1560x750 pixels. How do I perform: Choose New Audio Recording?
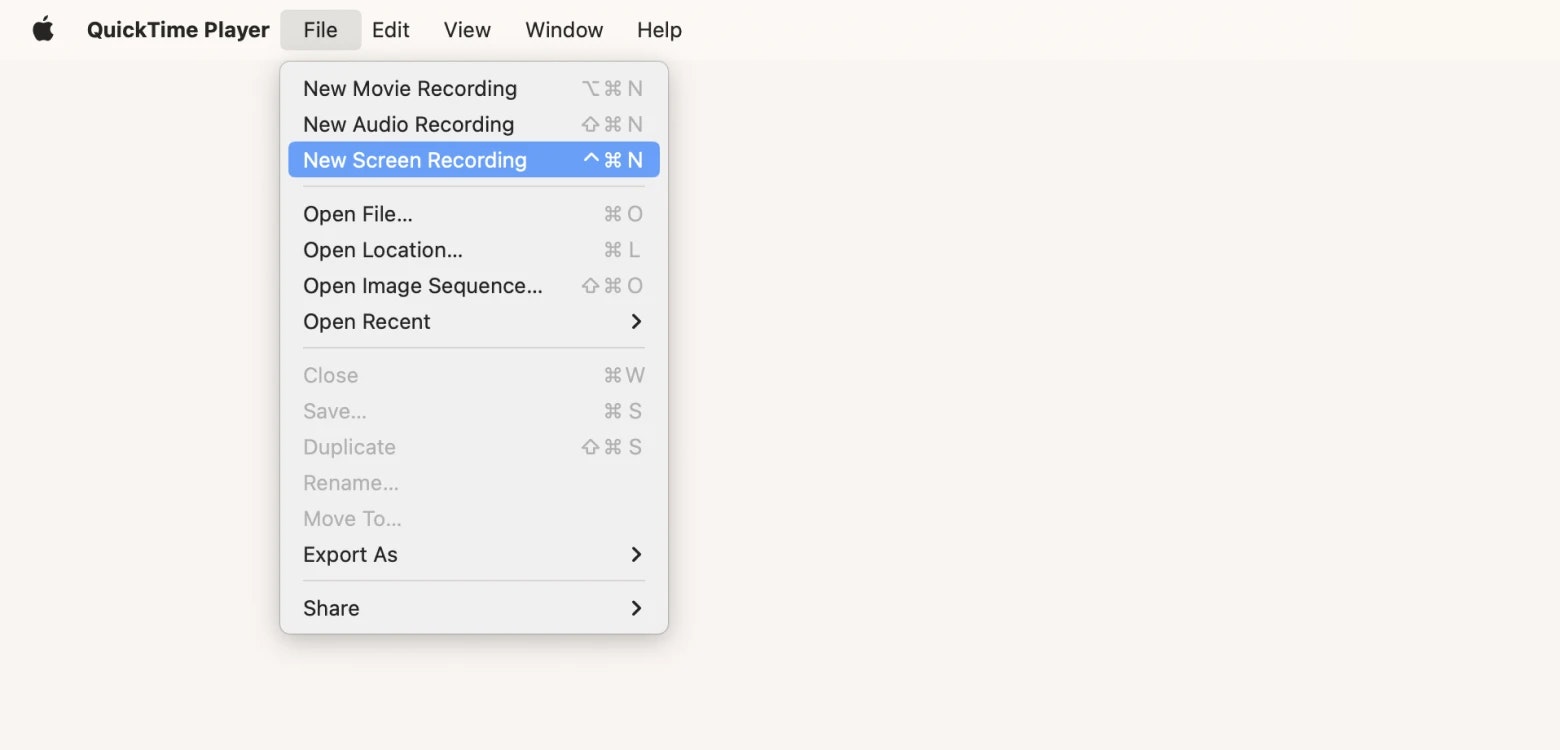[x=474, y=124]
